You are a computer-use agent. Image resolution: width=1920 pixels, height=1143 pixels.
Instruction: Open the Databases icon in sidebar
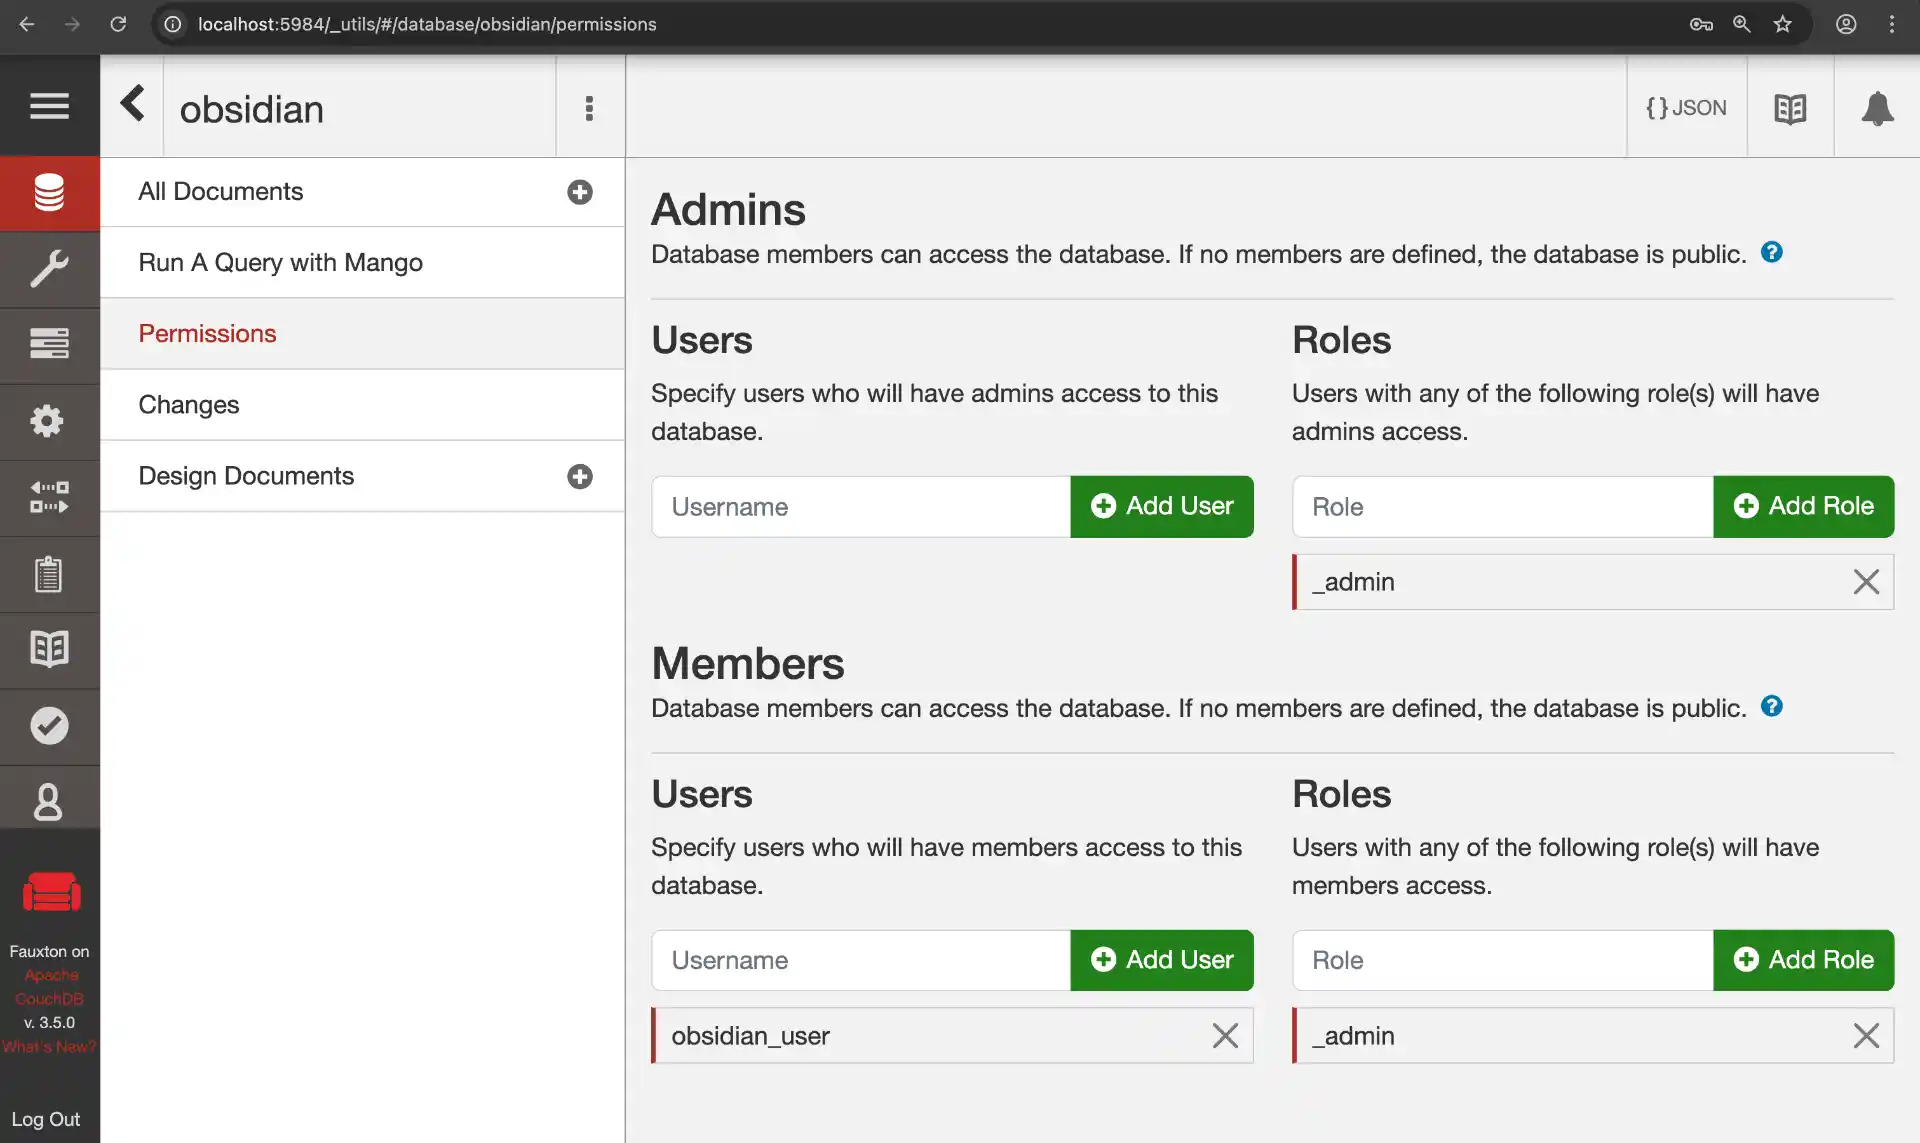(x=49, y=193)
